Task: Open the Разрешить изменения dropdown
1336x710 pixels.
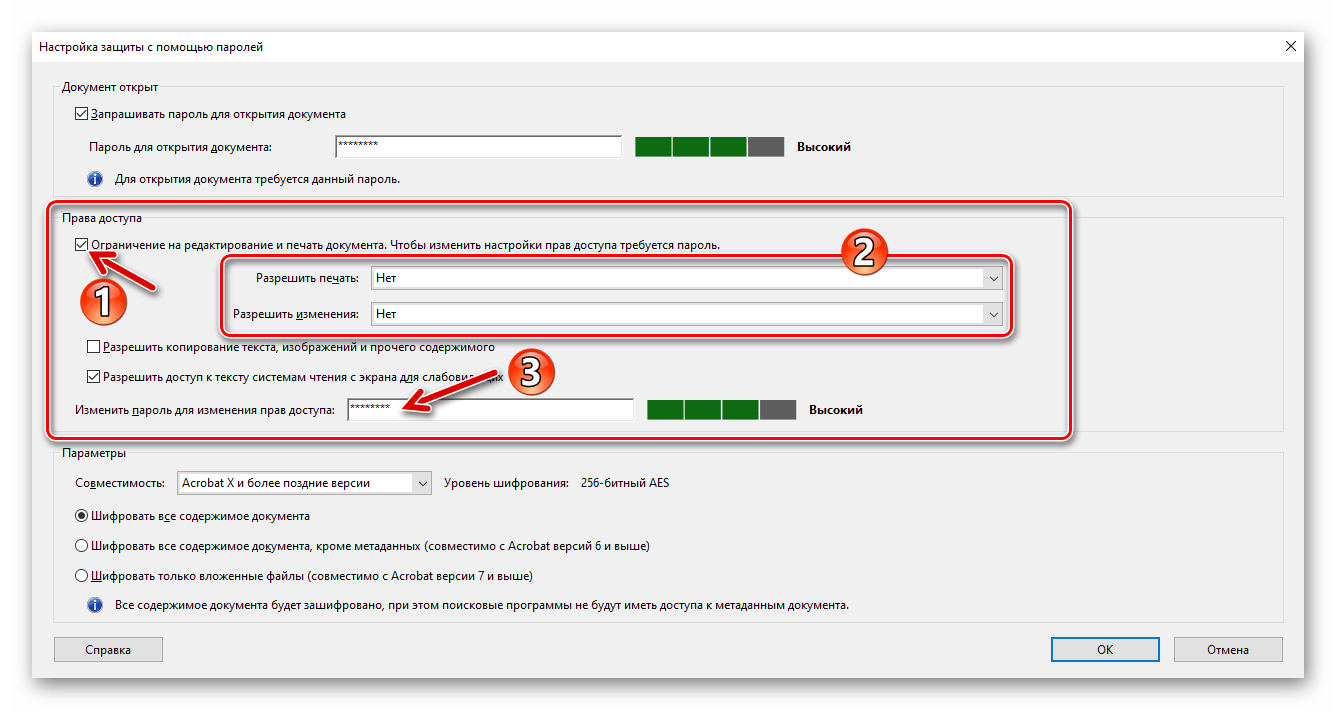Action: tap(686, 314)
